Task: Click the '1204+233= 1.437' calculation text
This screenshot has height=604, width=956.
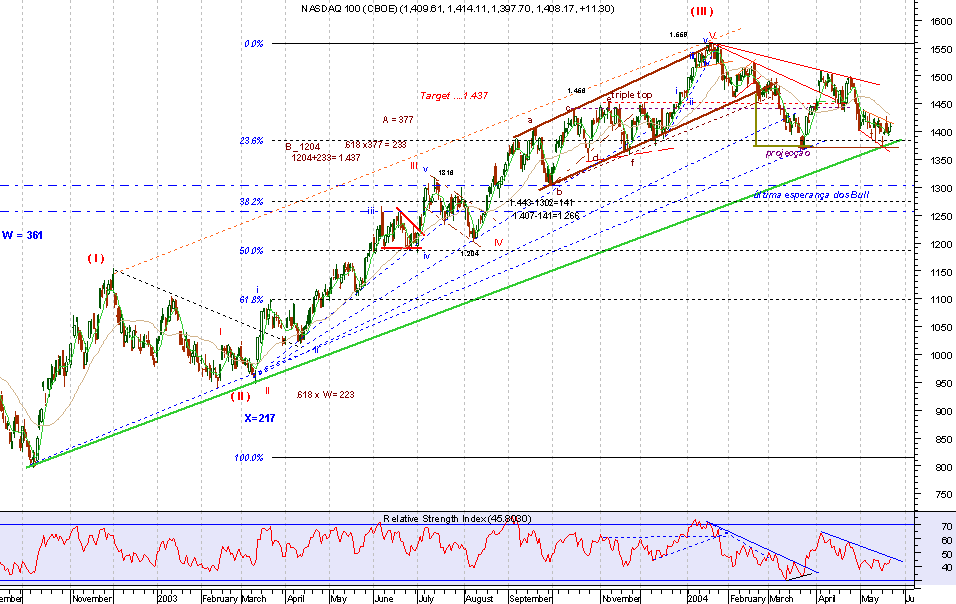Action: (x=326, y=158)
